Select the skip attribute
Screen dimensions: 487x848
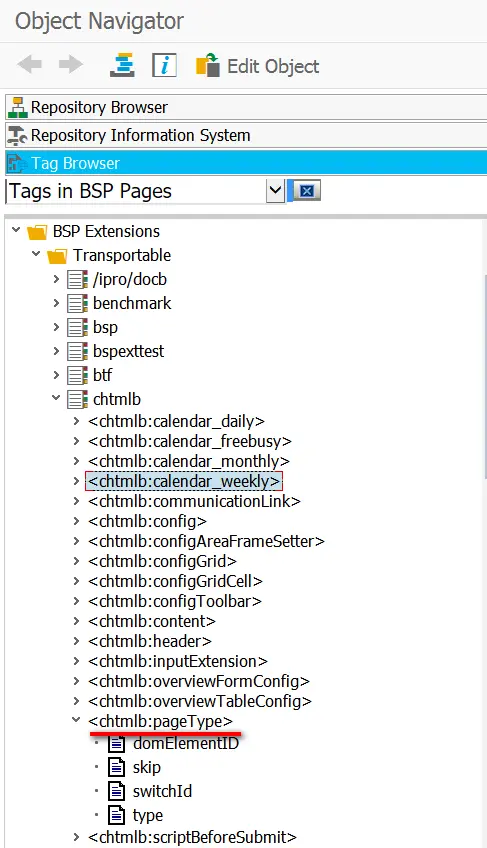tap(147, 767)
